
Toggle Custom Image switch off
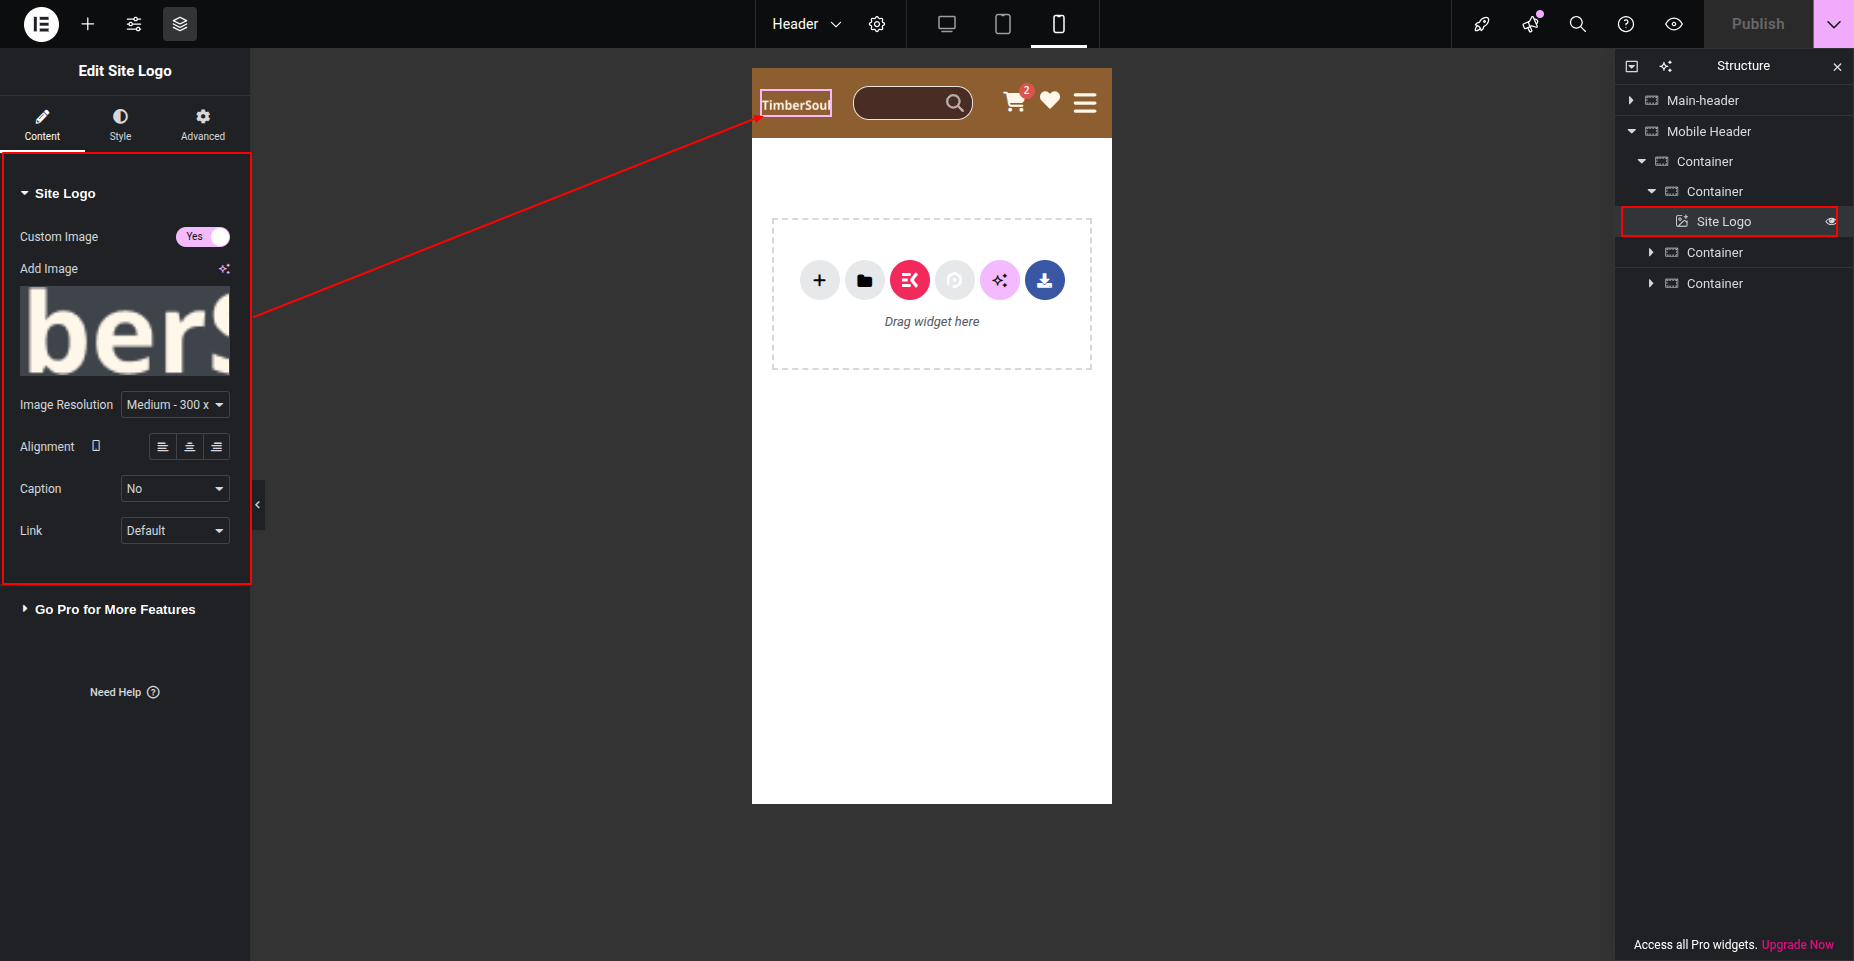click(x=203, y=237)
